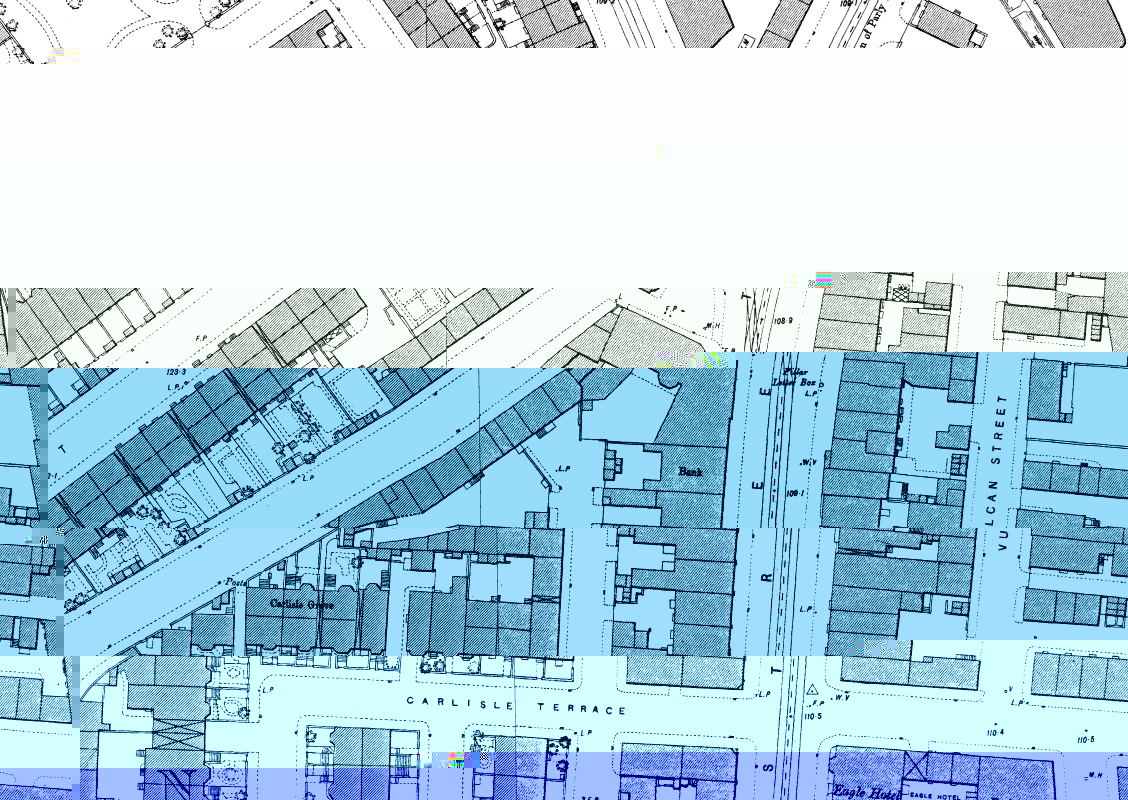
Task: Click the "Pillar Letter Box" annotation
Action: [x=796, y=377]
